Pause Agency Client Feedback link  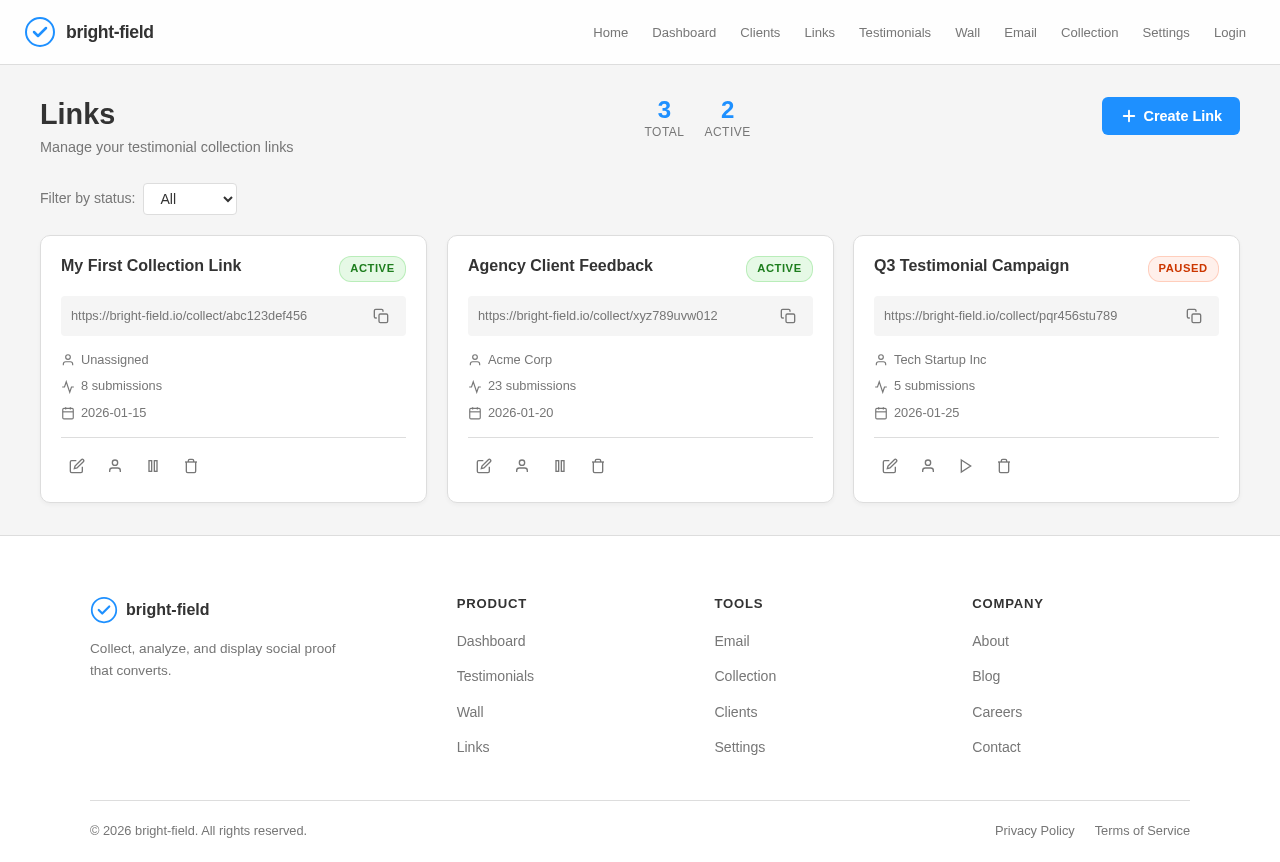pos(560,466)
